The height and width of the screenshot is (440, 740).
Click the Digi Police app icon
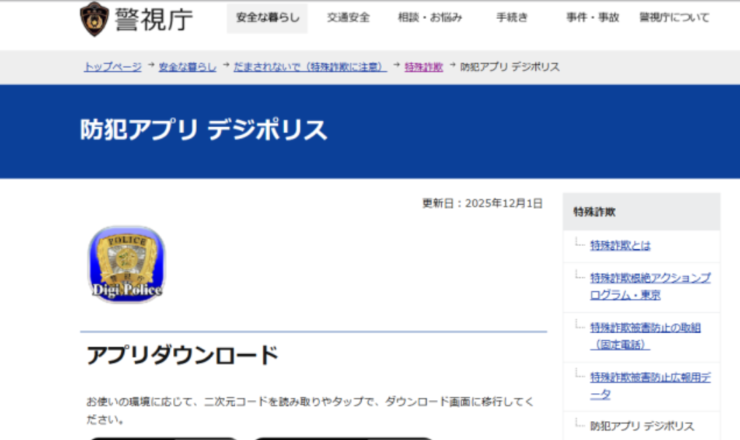coord(126,264)
